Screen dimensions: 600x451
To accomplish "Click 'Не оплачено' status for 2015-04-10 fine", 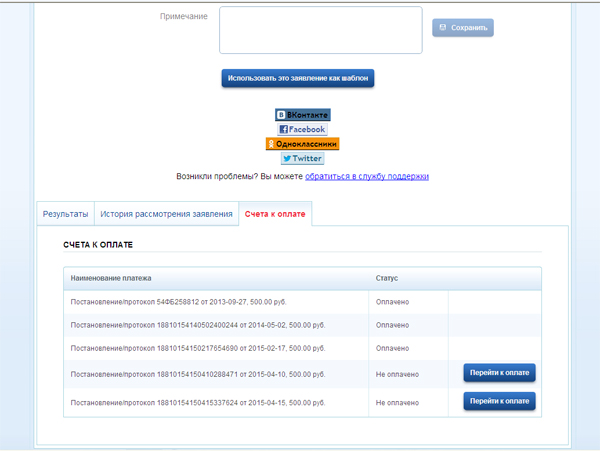I will 397,373.
